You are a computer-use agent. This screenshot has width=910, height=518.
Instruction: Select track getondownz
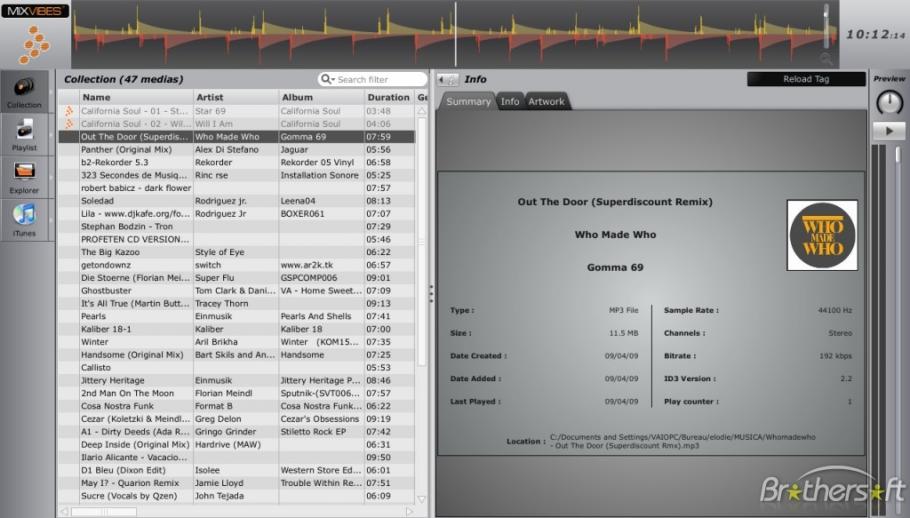[237, 265]
